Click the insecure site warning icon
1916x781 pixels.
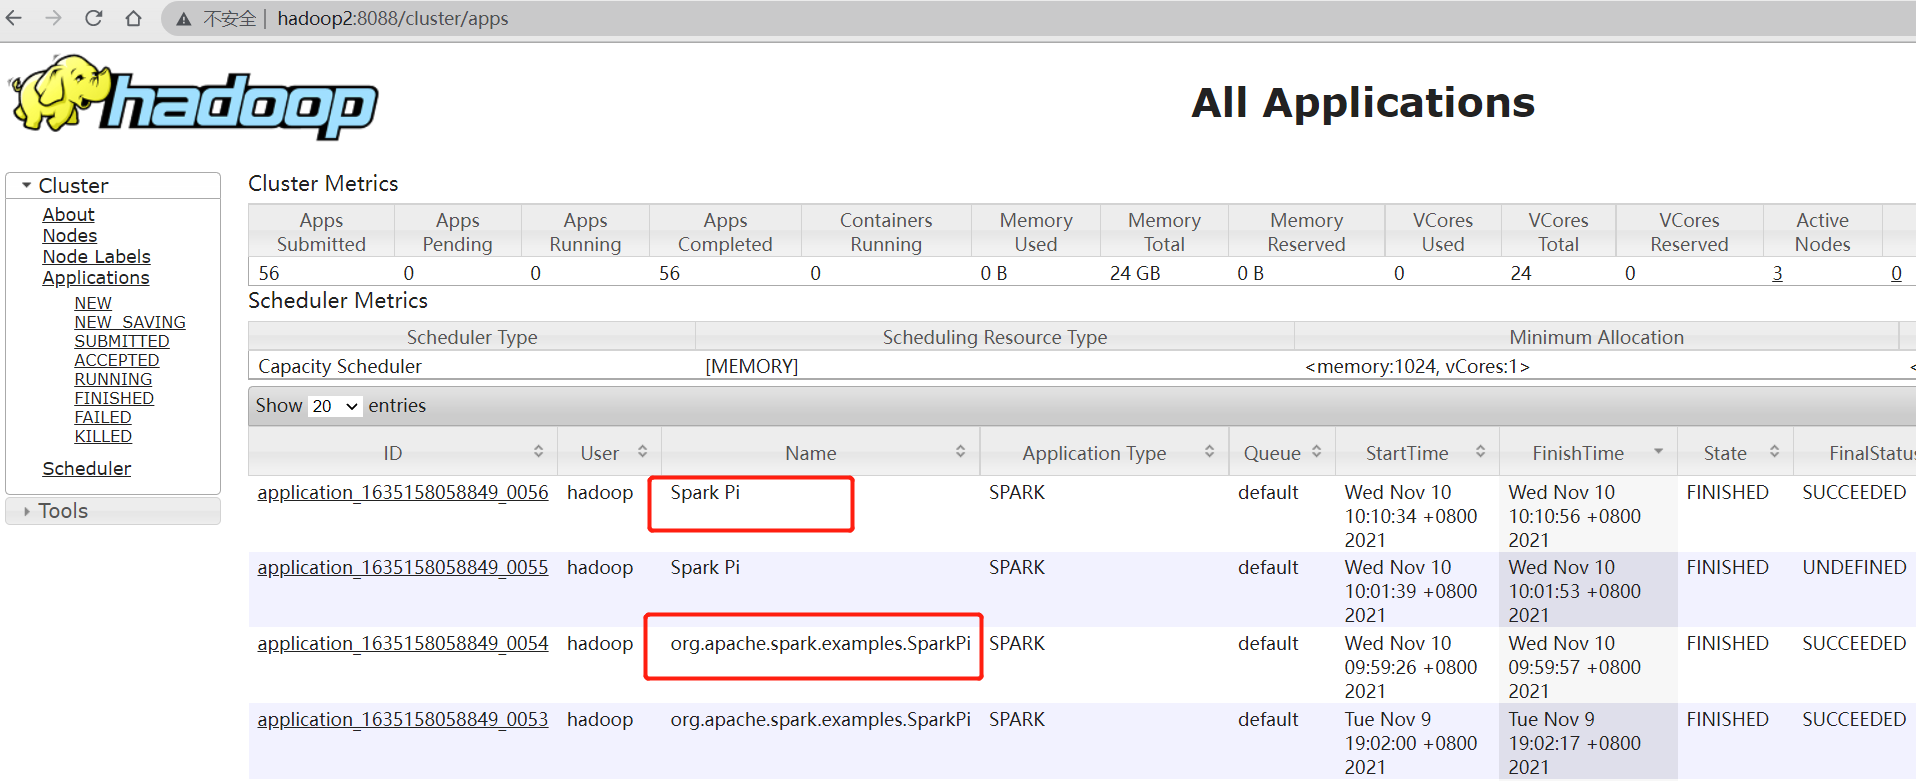coord(184,19)
